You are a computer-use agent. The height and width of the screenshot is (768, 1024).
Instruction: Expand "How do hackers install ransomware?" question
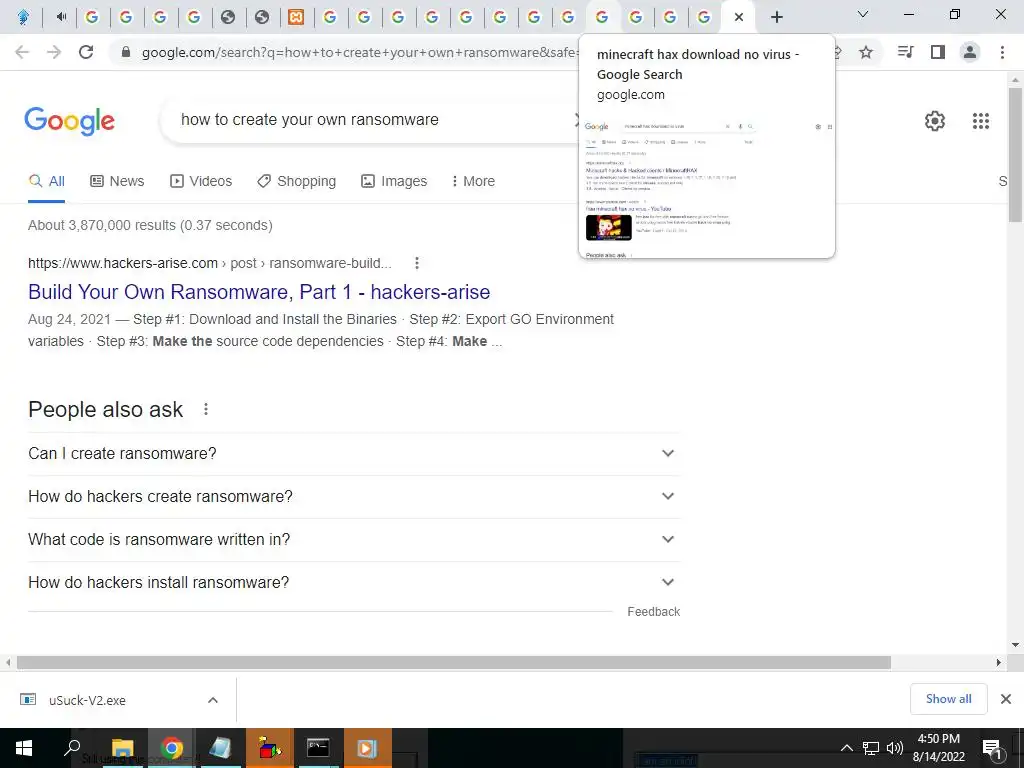(x=354, y=583)
